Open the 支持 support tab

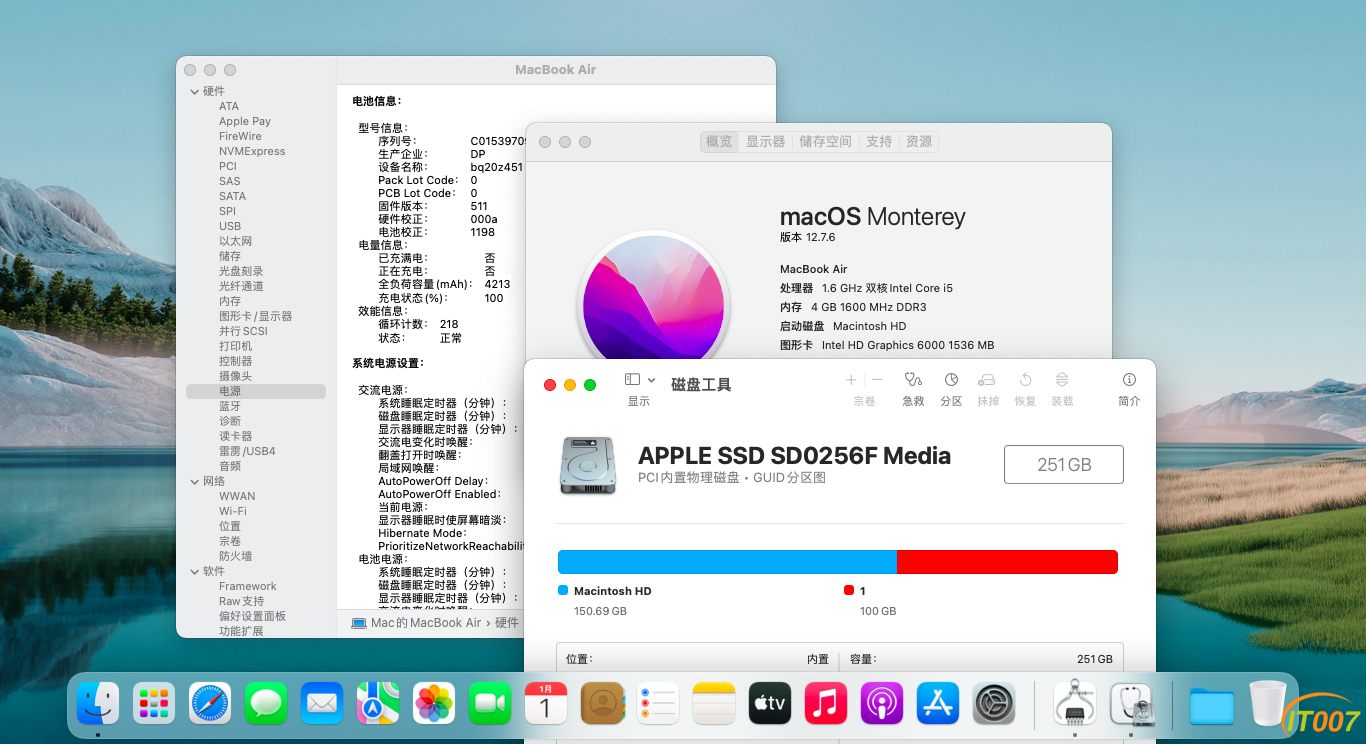tap(879, 142)
